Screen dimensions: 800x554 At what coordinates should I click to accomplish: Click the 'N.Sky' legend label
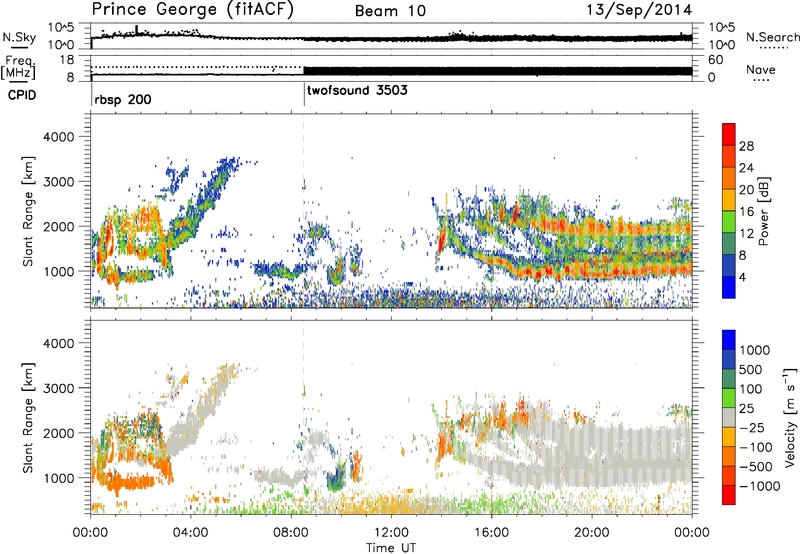pos(19,37)
